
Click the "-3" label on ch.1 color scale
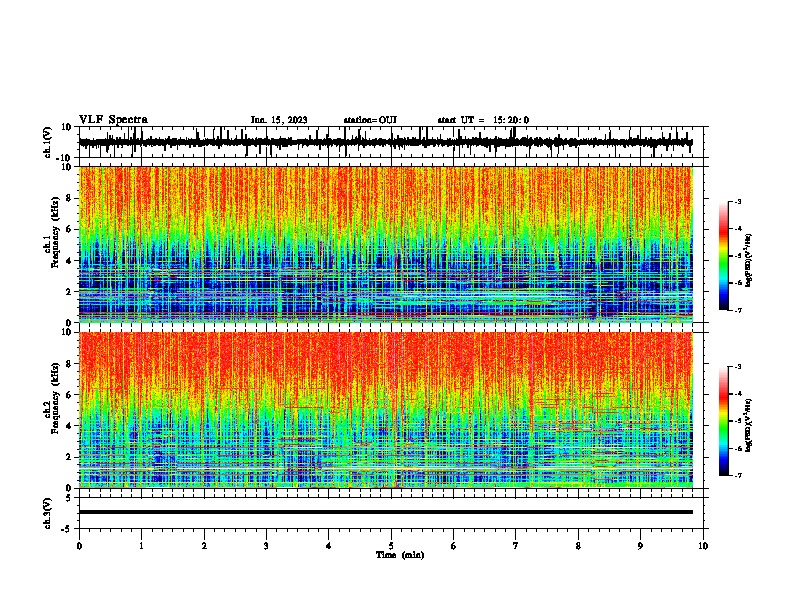pos(738,201)
